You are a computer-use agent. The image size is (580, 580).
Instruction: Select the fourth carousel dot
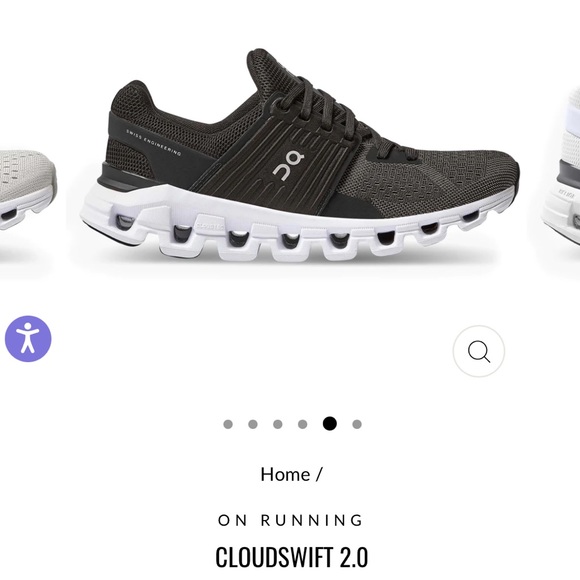click(x=303, y=424)
